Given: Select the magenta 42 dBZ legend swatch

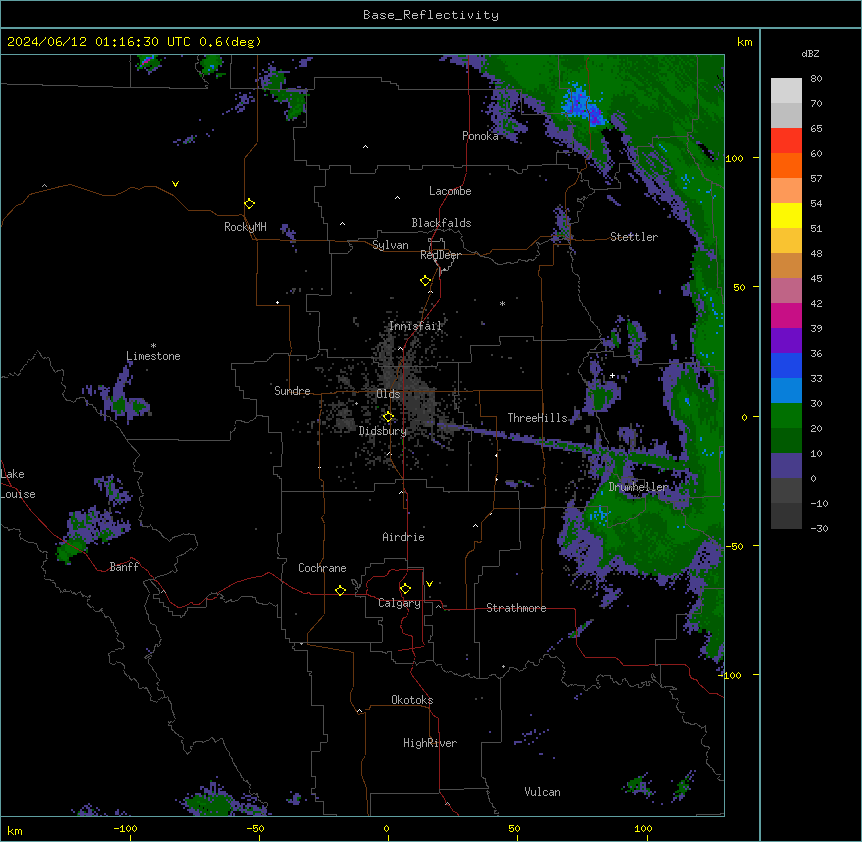Looking at the screenshot, I should point(786,315).
